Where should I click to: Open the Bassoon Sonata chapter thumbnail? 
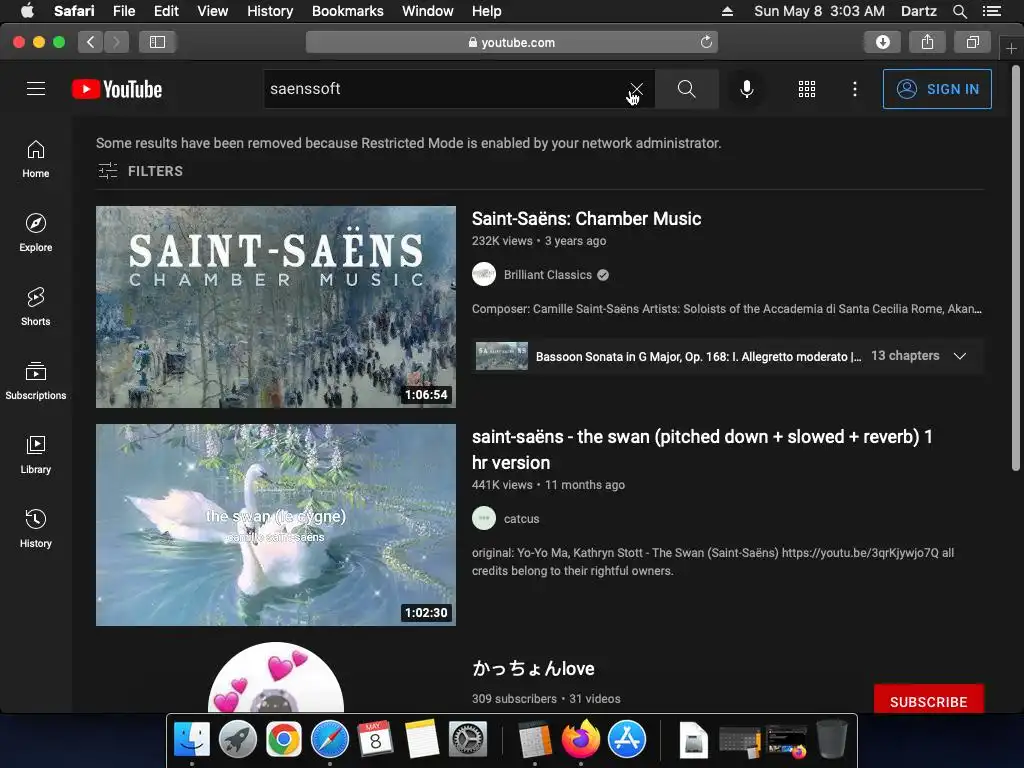pos(502,356)
